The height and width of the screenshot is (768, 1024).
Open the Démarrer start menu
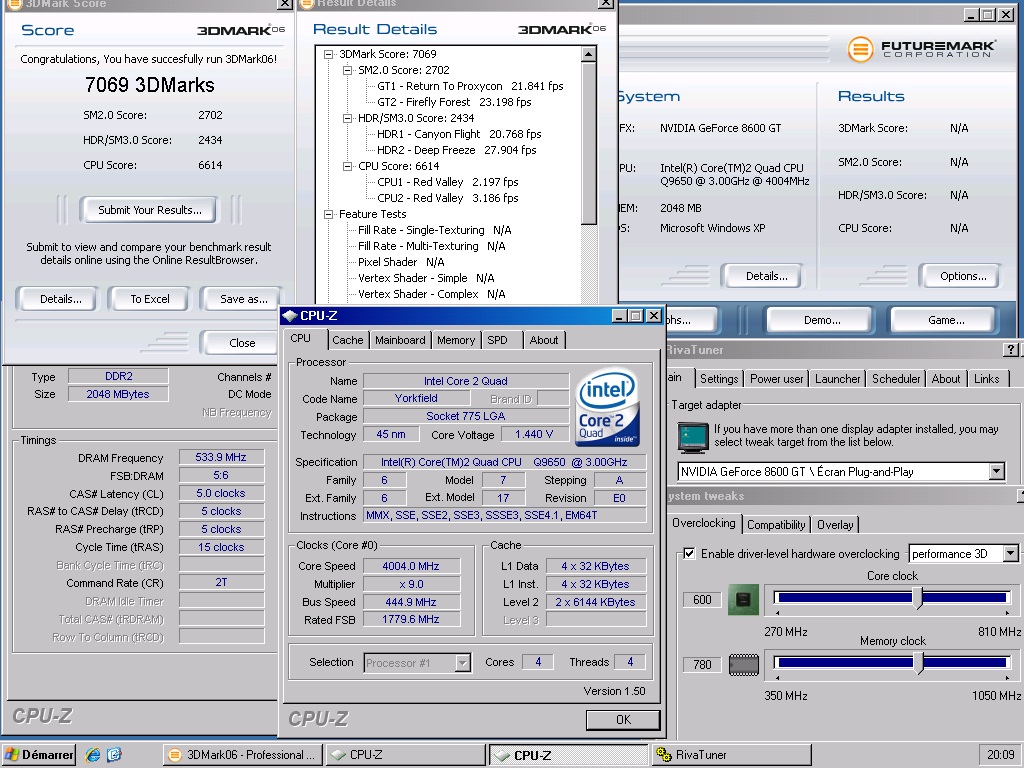pyautogui.click(x=39, y=755)
